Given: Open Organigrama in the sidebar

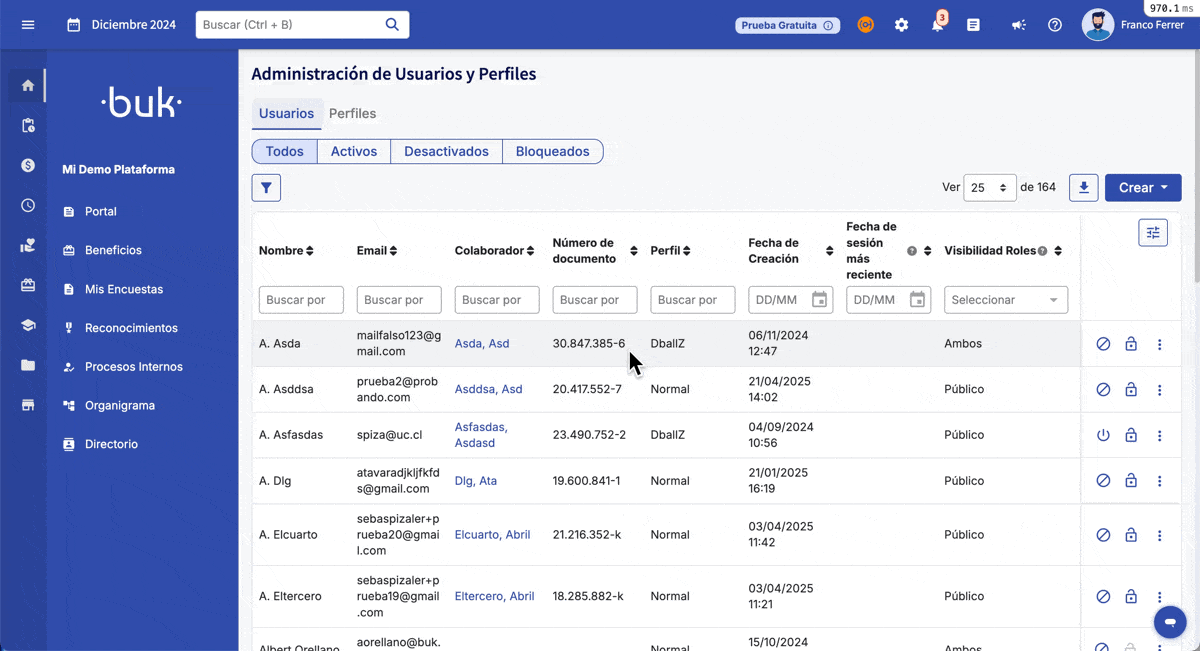Looking at the screenshot, I should point(119,406).
